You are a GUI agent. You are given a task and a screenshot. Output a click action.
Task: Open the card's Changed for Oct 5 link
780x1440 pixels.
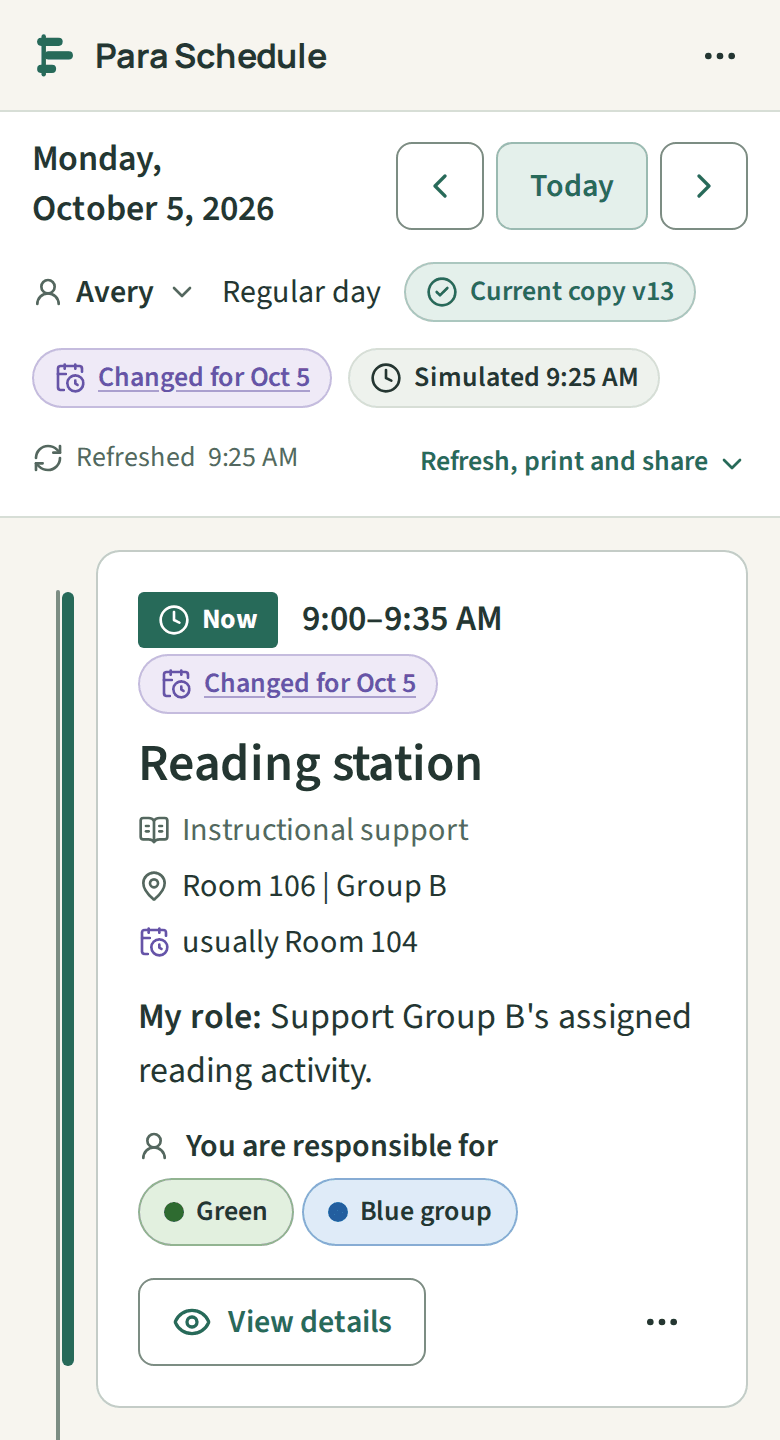tap(310, 684)
